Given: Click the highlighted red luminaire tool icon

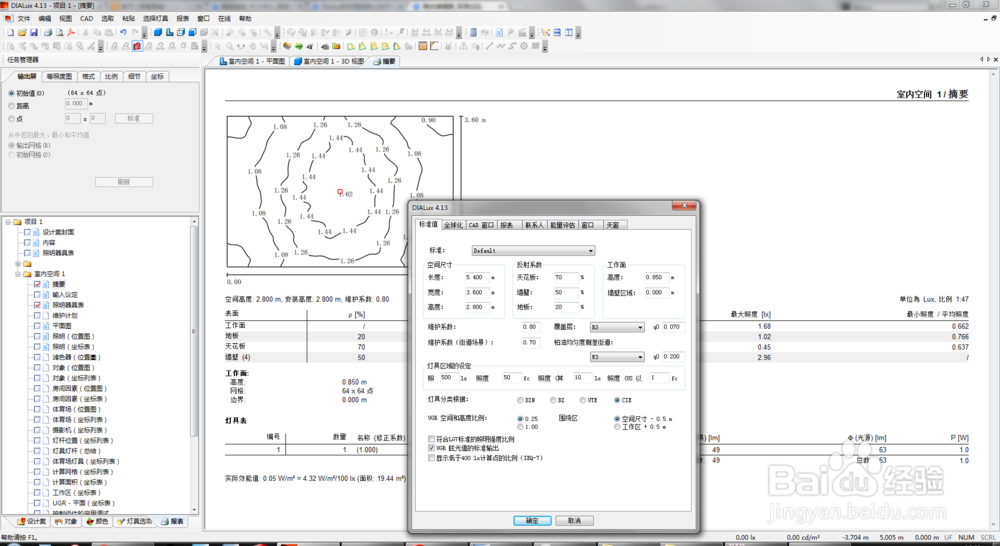Looking at the screenshot, I should (x=138, y=46).
